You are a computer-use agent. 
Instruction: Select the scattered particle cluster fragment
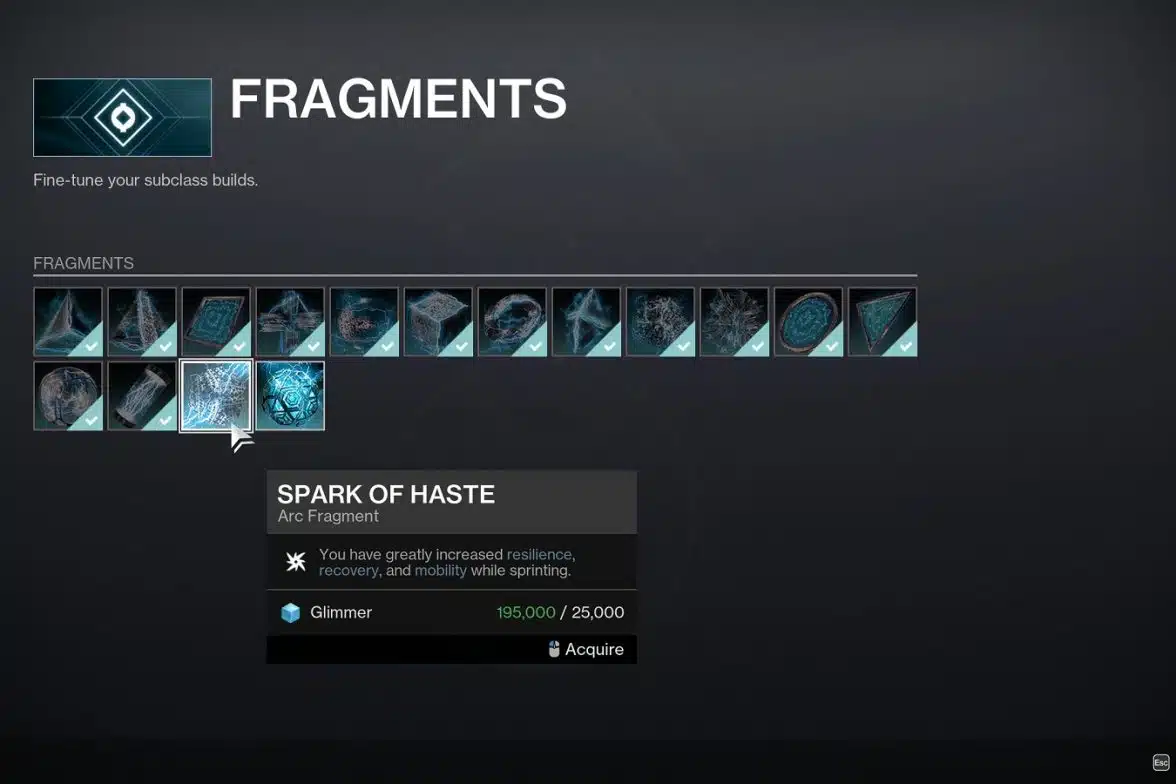coord(660,321)
